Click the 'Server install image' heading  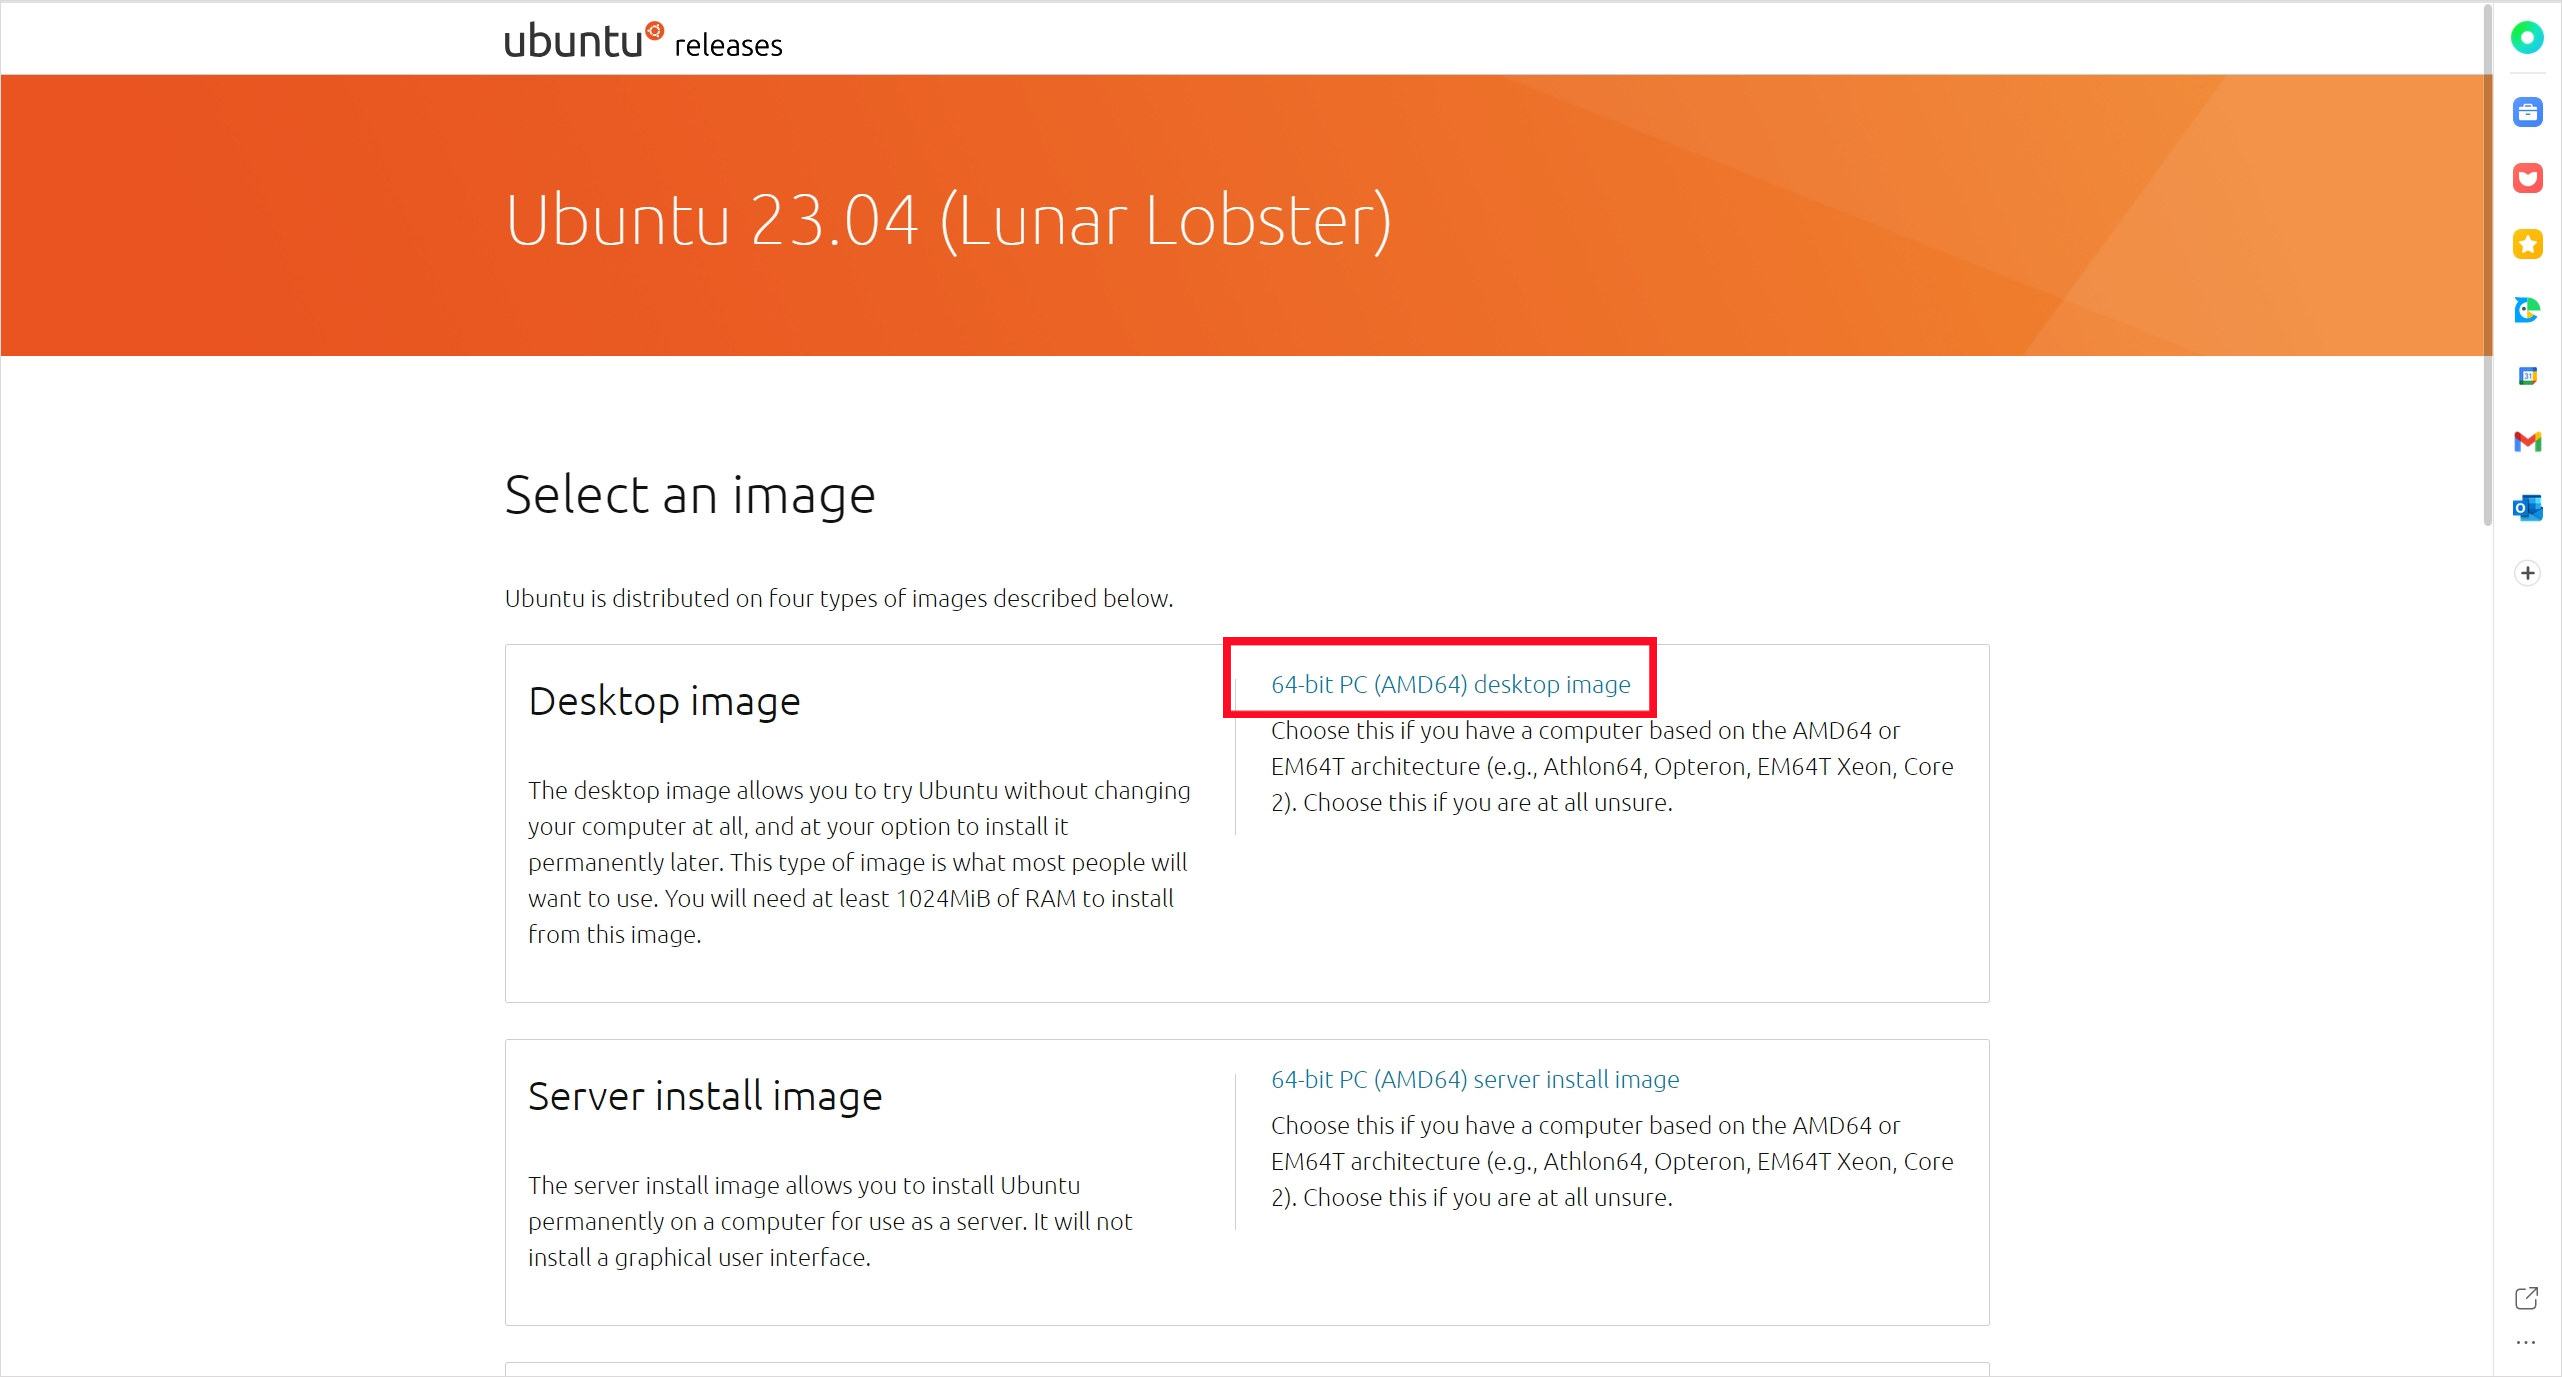(x=704, y=1096)
